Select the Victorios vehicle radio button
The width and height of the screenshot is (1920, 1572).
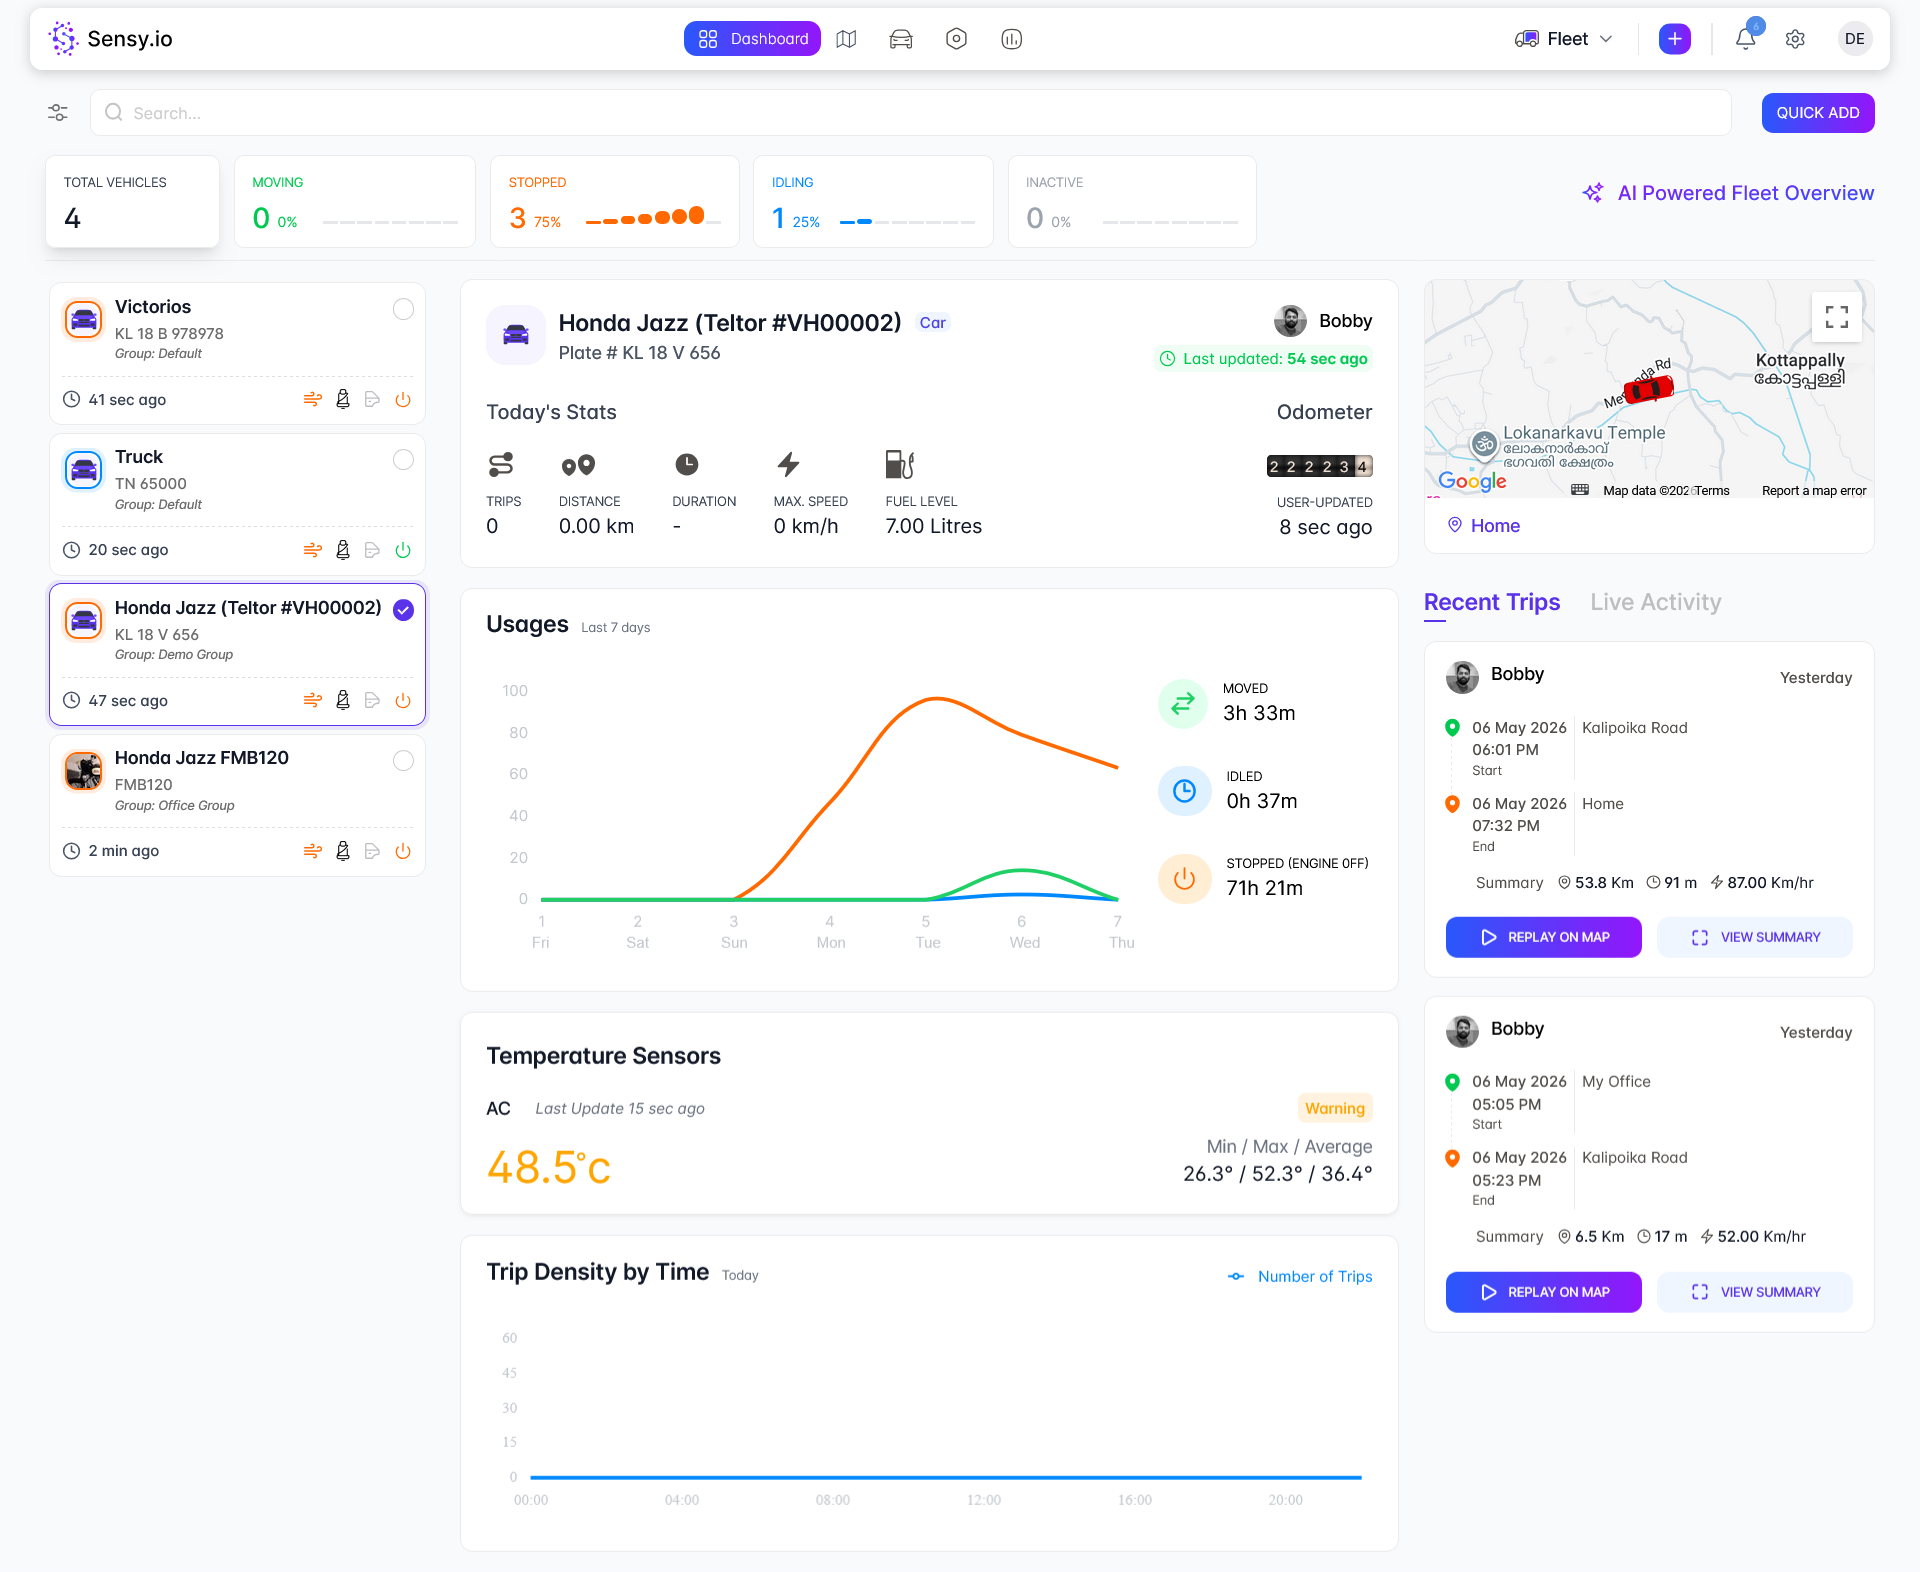pyautogui.click(x=403, y=309)
